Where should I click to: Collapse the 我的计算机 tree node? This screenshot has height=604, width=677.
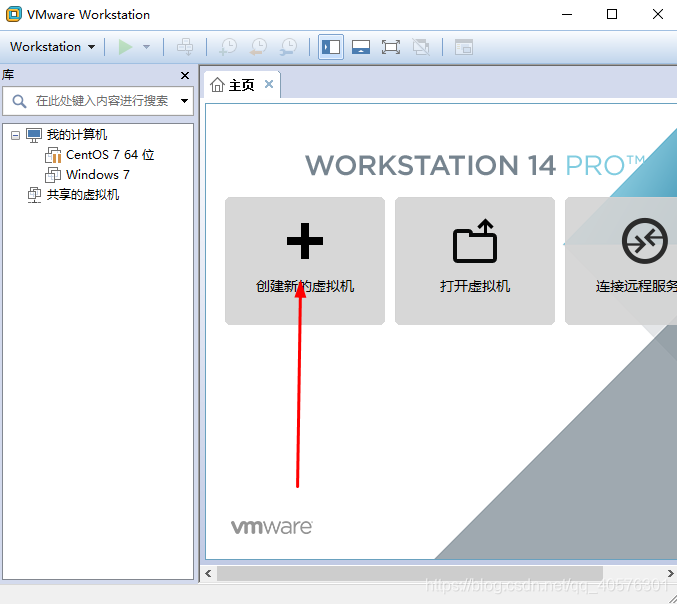pyautogui.click(x=15, y=136)
